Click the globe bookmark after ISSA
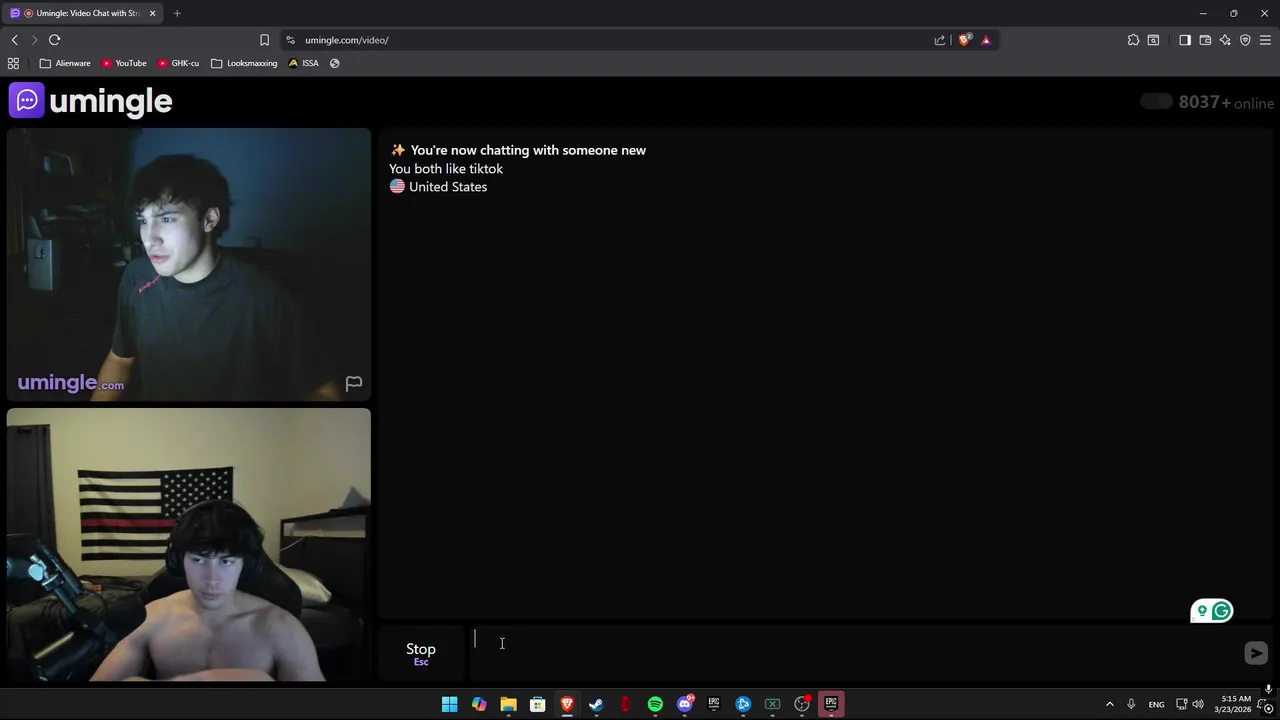1280x720 pixels. 334,63
